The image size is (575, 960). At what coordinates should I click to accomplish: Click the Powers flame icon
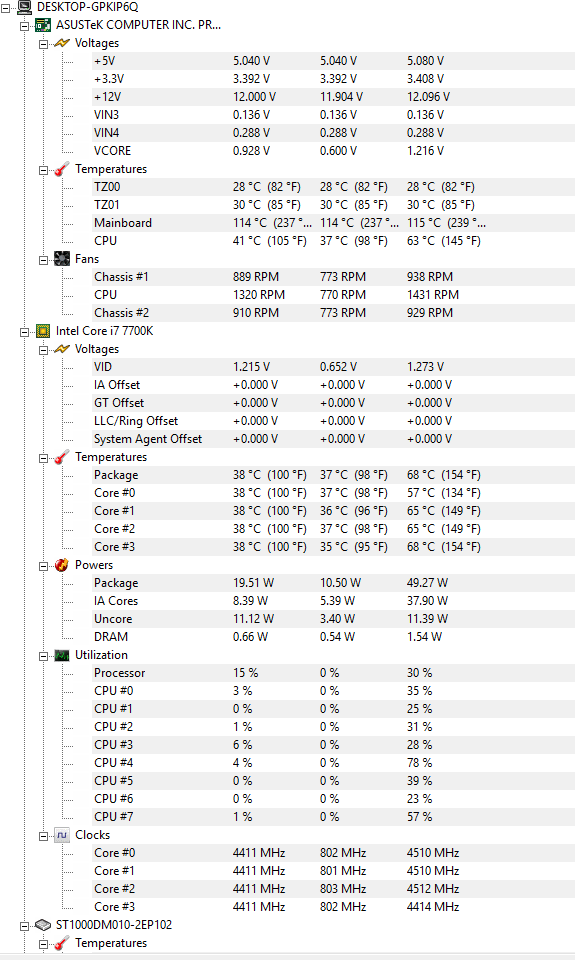(x=62, y=565)
